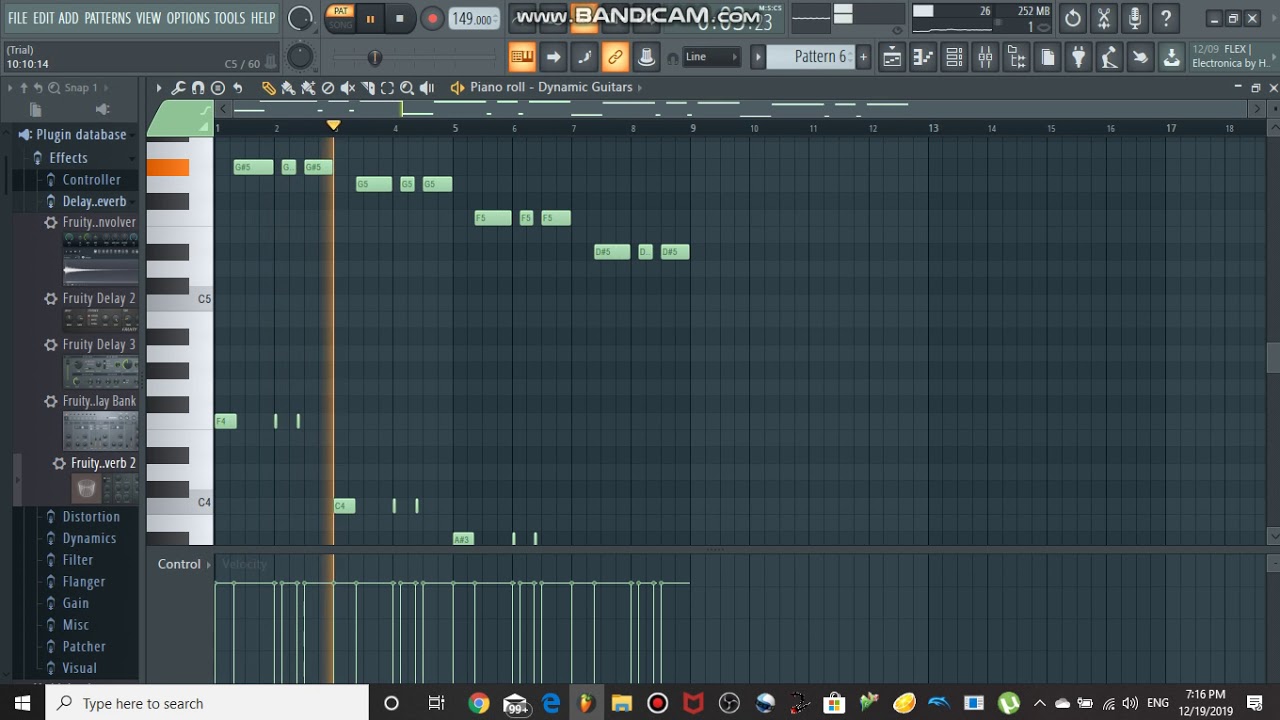Open the FILE menu

click(x=17, y=18)
